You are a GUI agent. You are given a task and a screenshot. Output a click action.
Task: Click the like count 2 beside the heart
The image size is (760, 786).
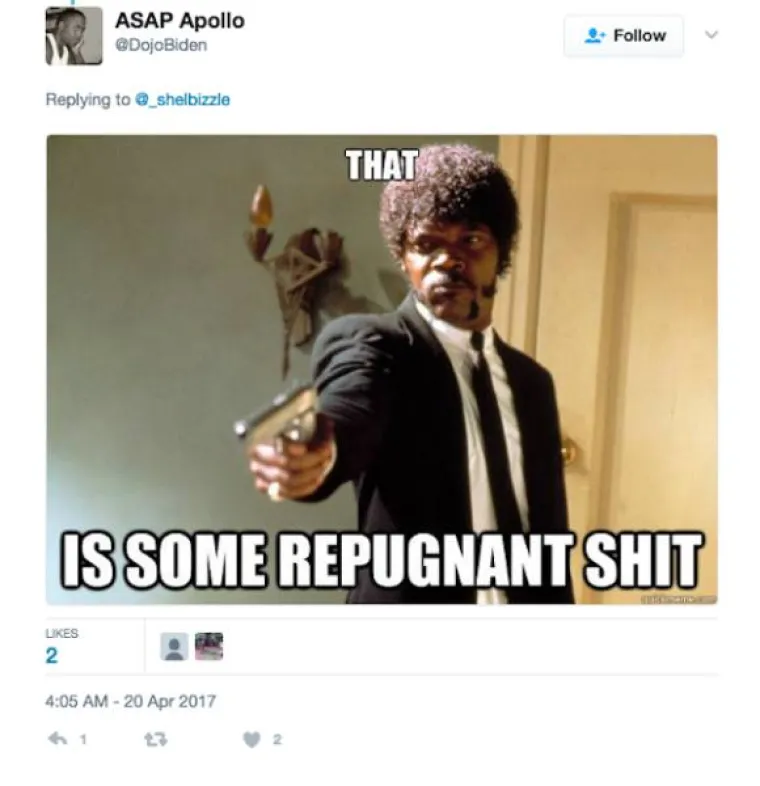277,739
